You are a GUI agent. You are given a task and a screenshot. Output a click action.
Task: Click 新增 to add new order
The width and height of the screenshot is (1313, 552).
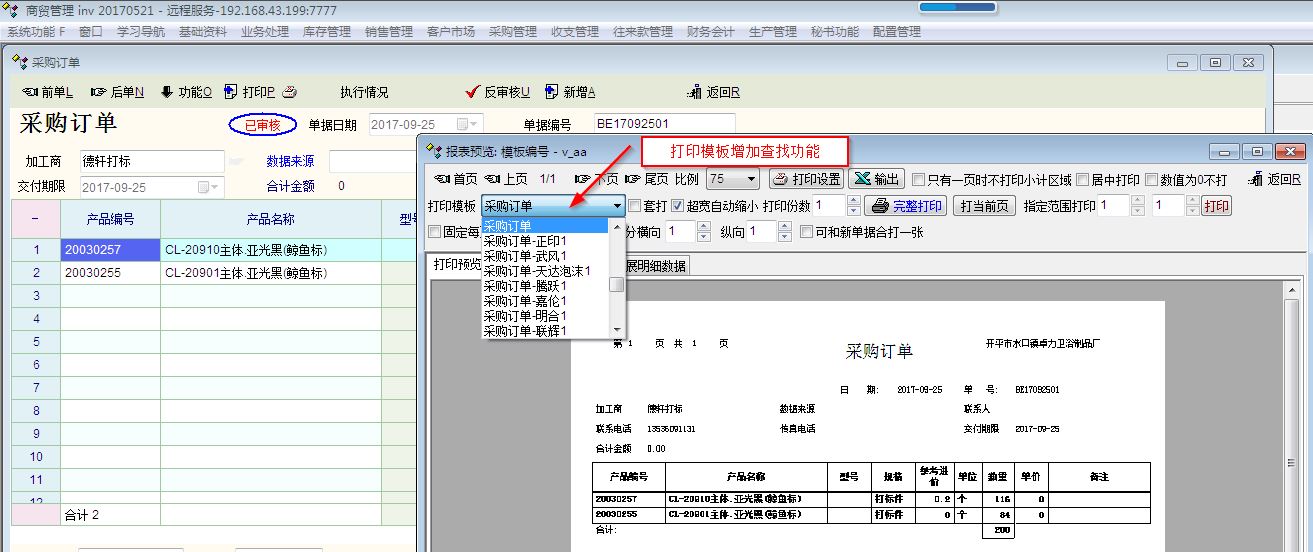[570, 92]
